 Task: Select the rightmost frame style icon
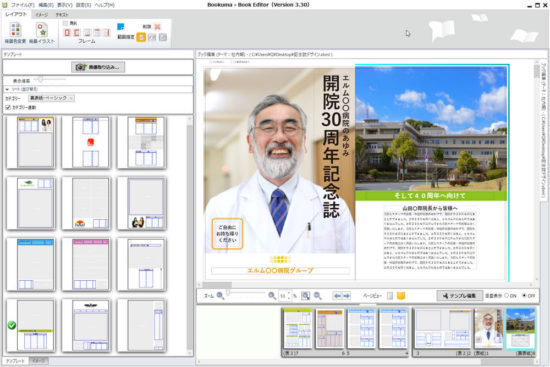click(x=106, y=33)
